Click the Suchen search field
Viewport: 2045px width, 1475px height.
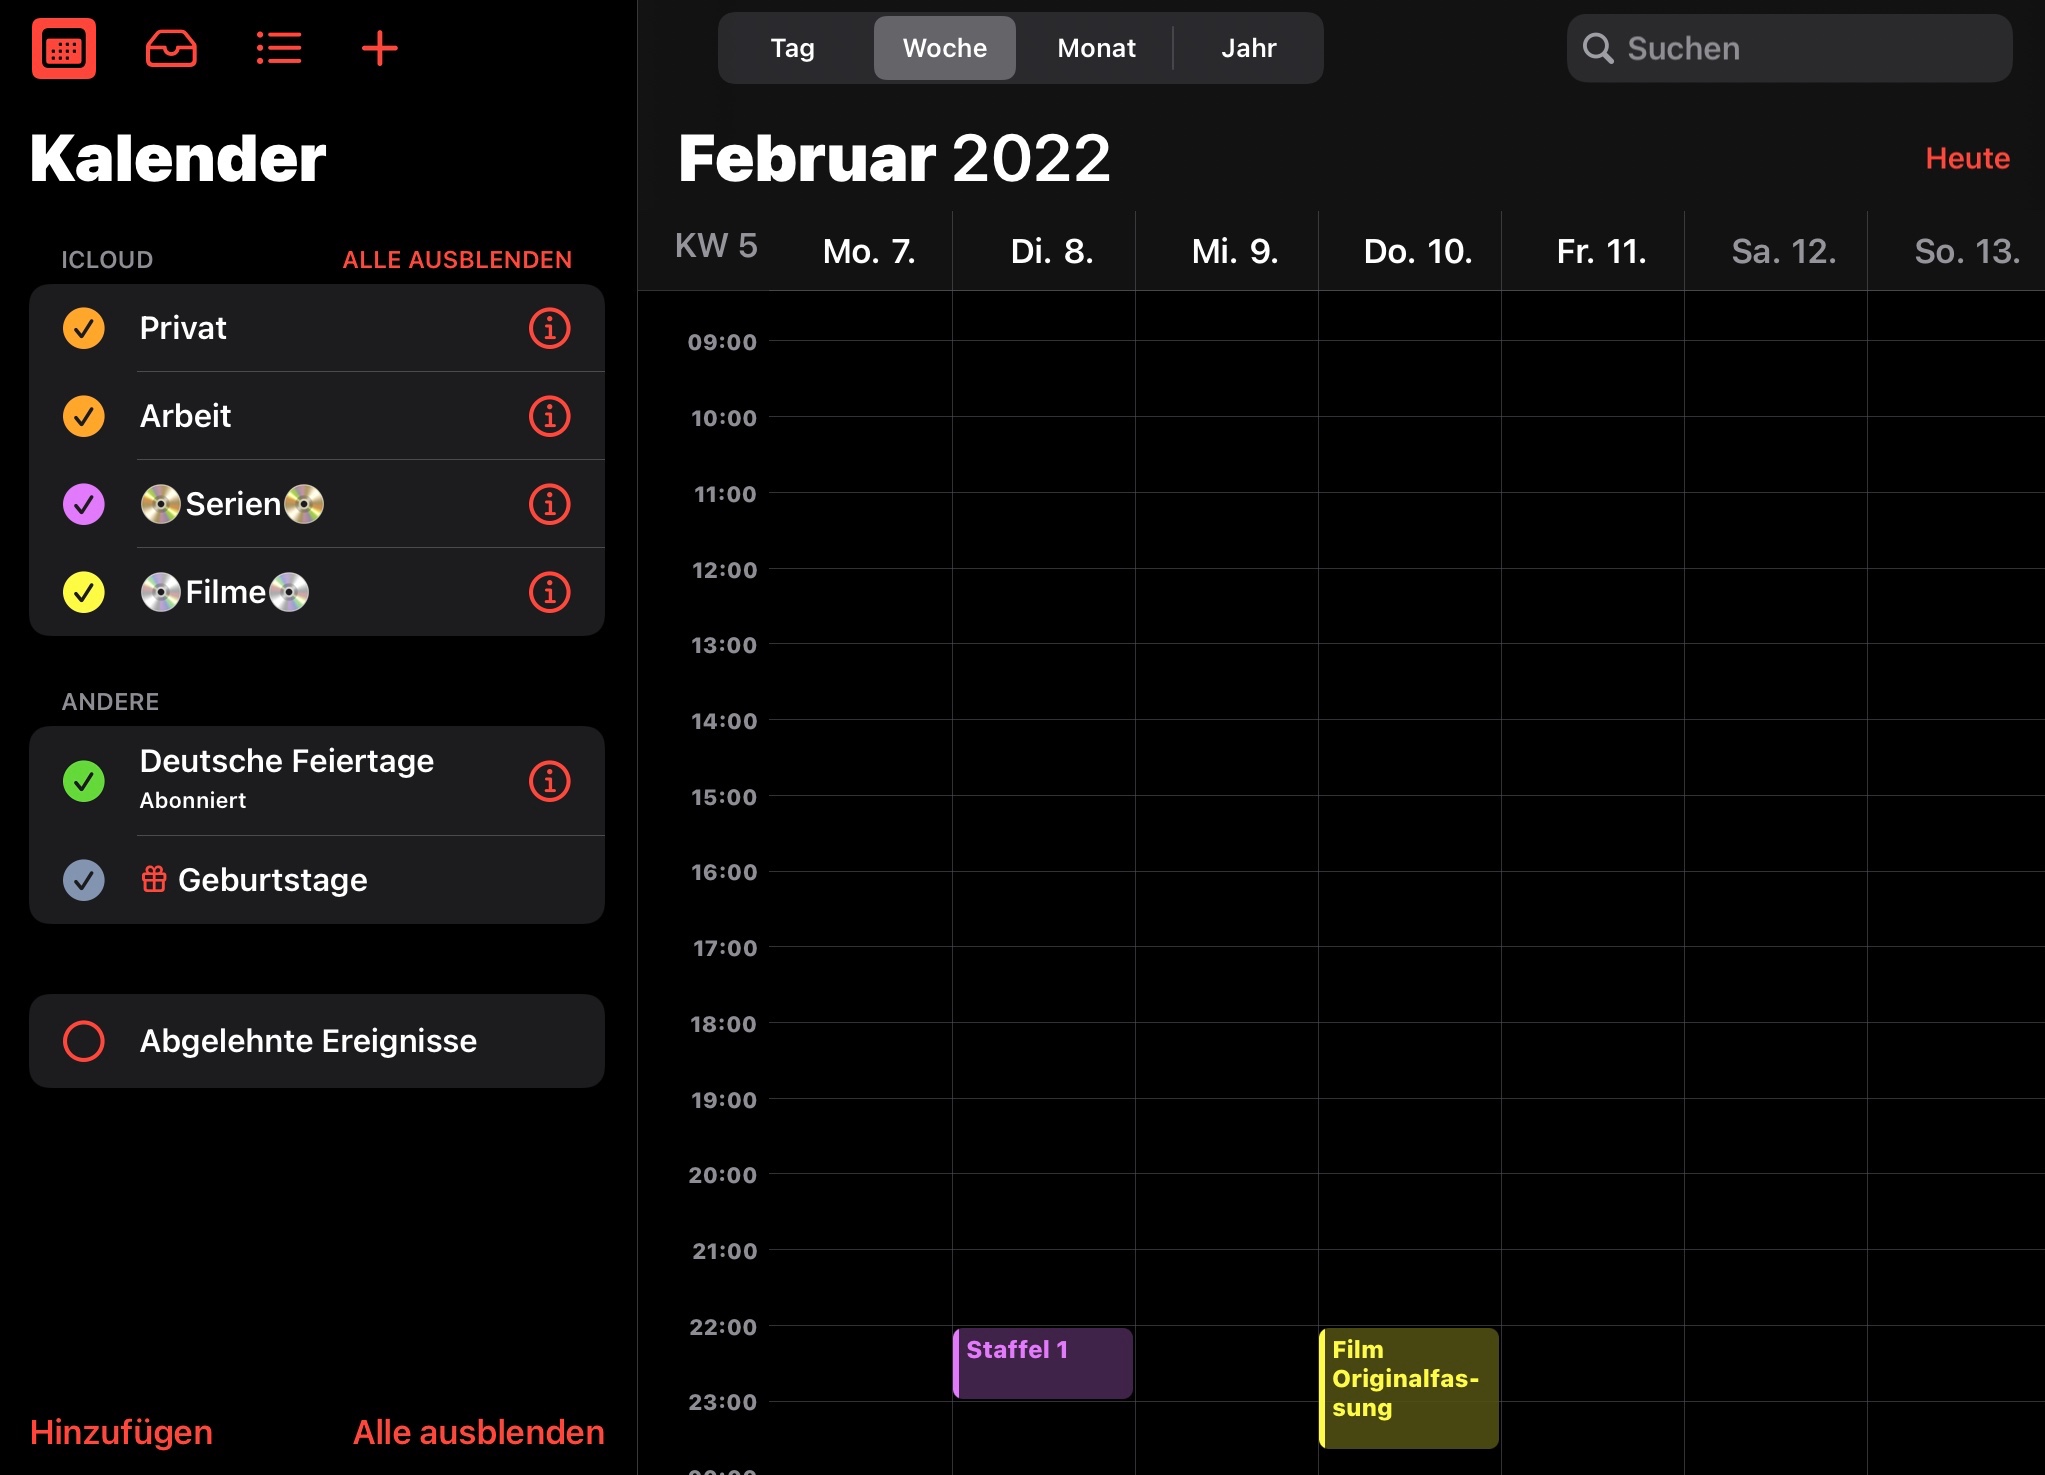(x=1790, y=48)
